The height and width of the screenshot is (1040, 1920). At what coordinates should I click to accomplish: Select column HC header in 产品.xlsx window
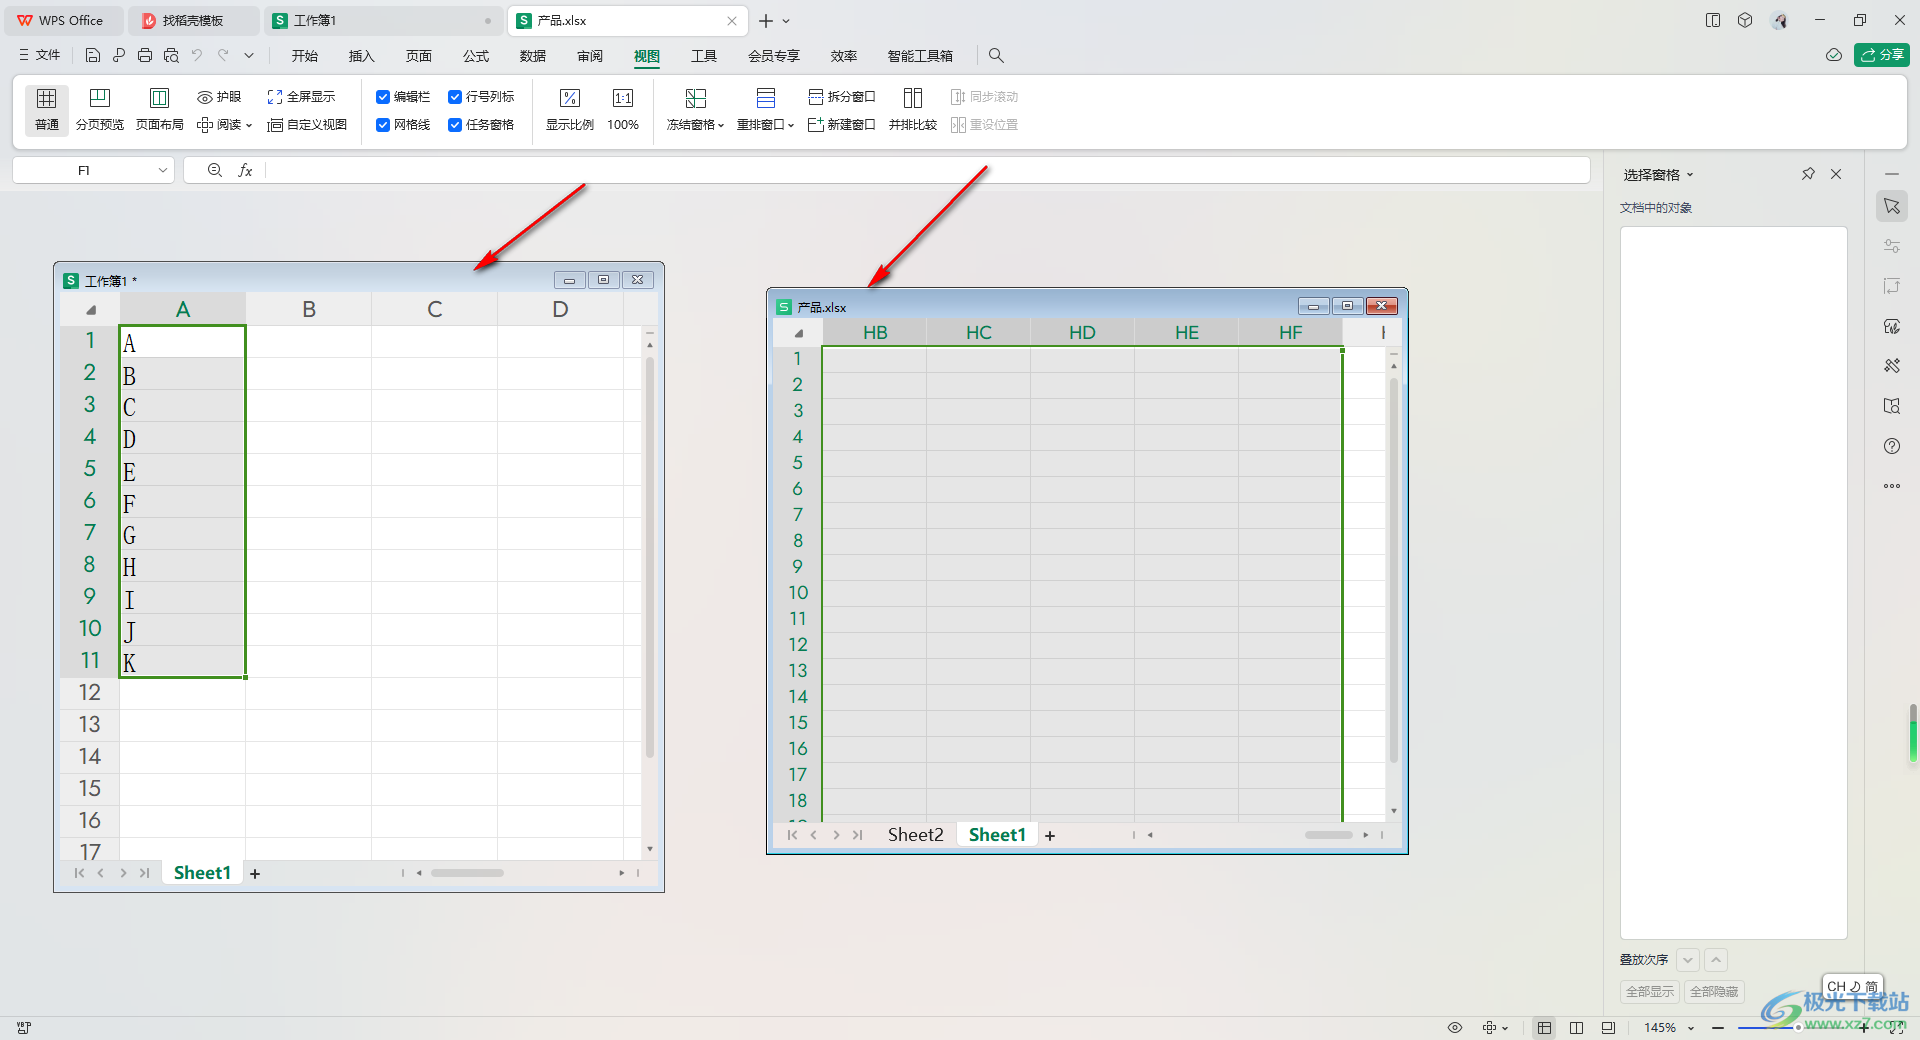[x=979, y=333]
